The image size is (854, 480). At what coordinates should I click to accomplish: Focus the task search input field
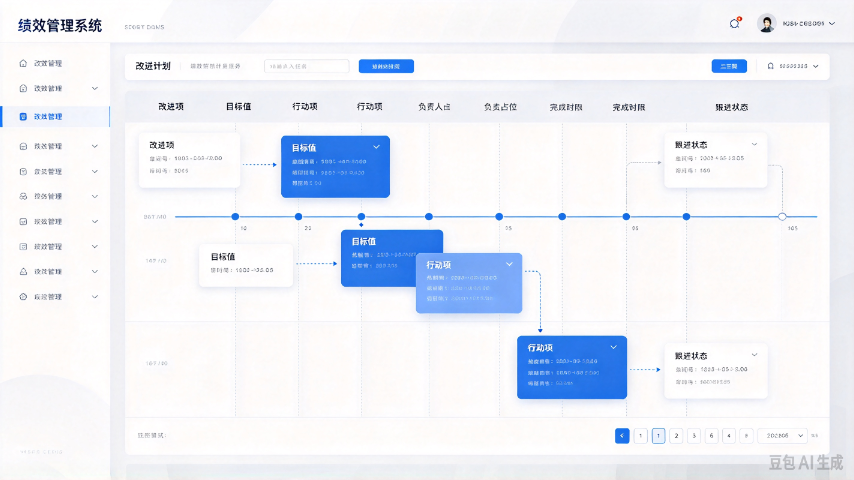pos(307,66)
